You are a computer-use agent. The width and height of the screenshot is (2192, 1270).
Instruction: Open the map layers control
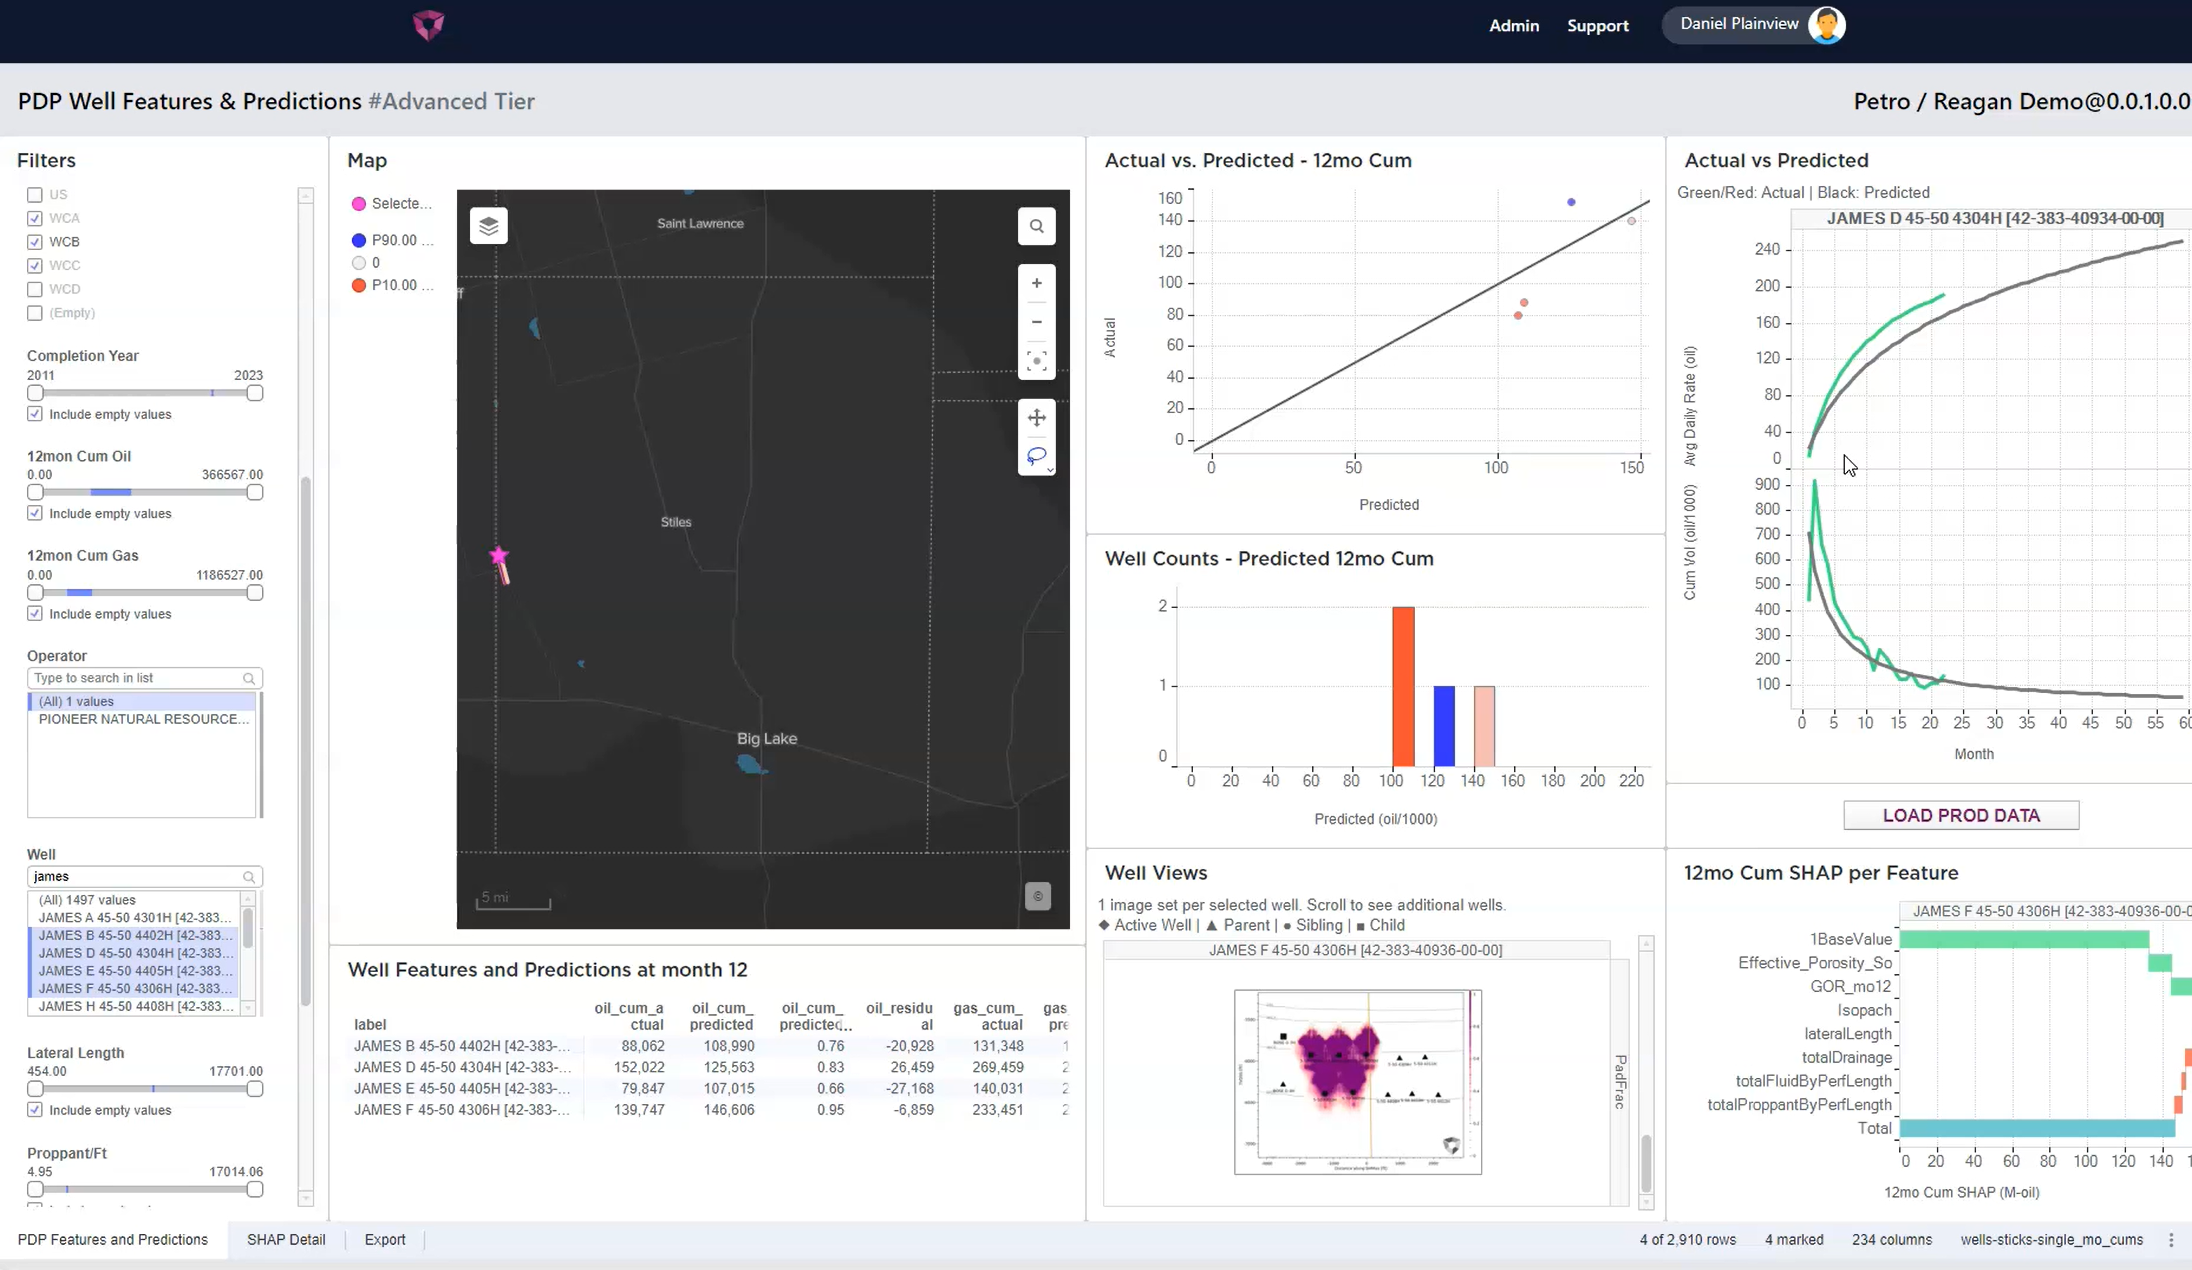[x=488, y=226]
